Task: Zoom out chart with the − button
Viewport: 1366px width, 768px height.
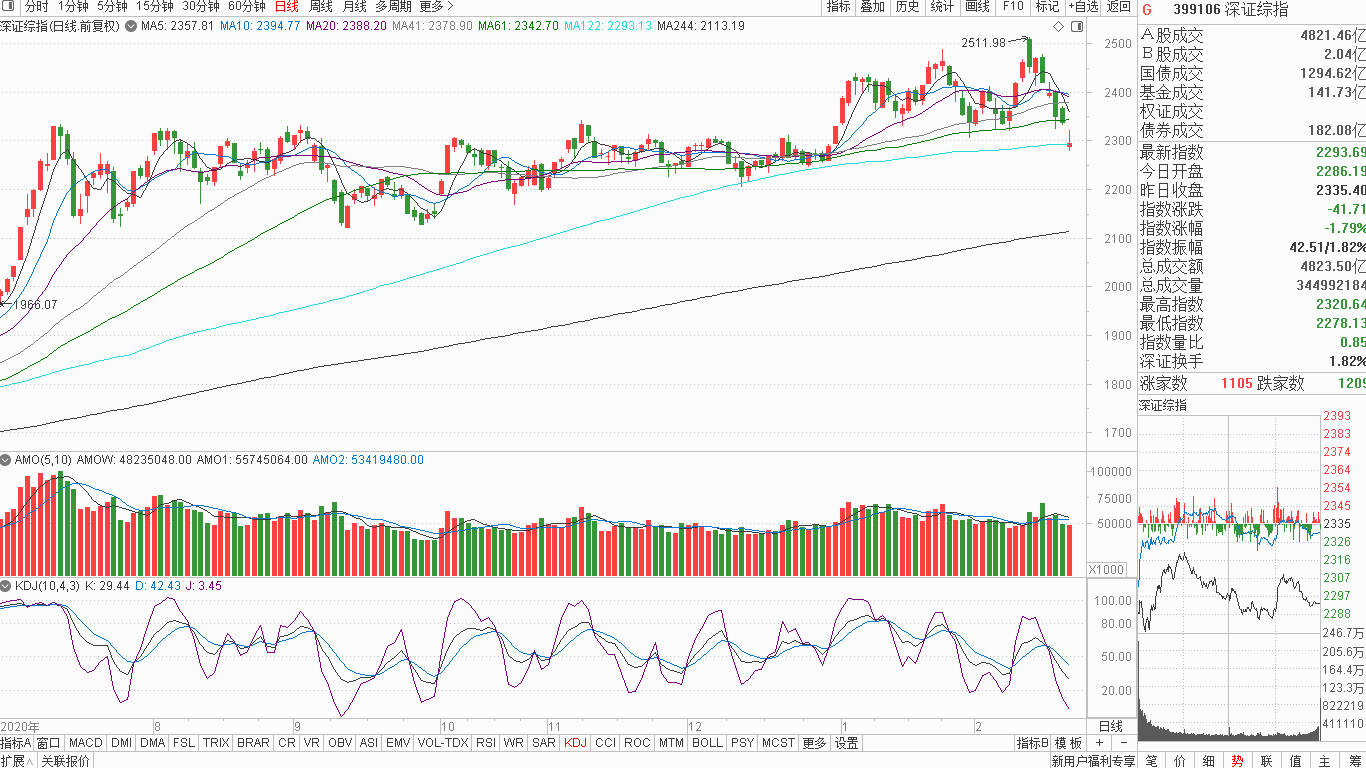Action: pos(1124,743)
